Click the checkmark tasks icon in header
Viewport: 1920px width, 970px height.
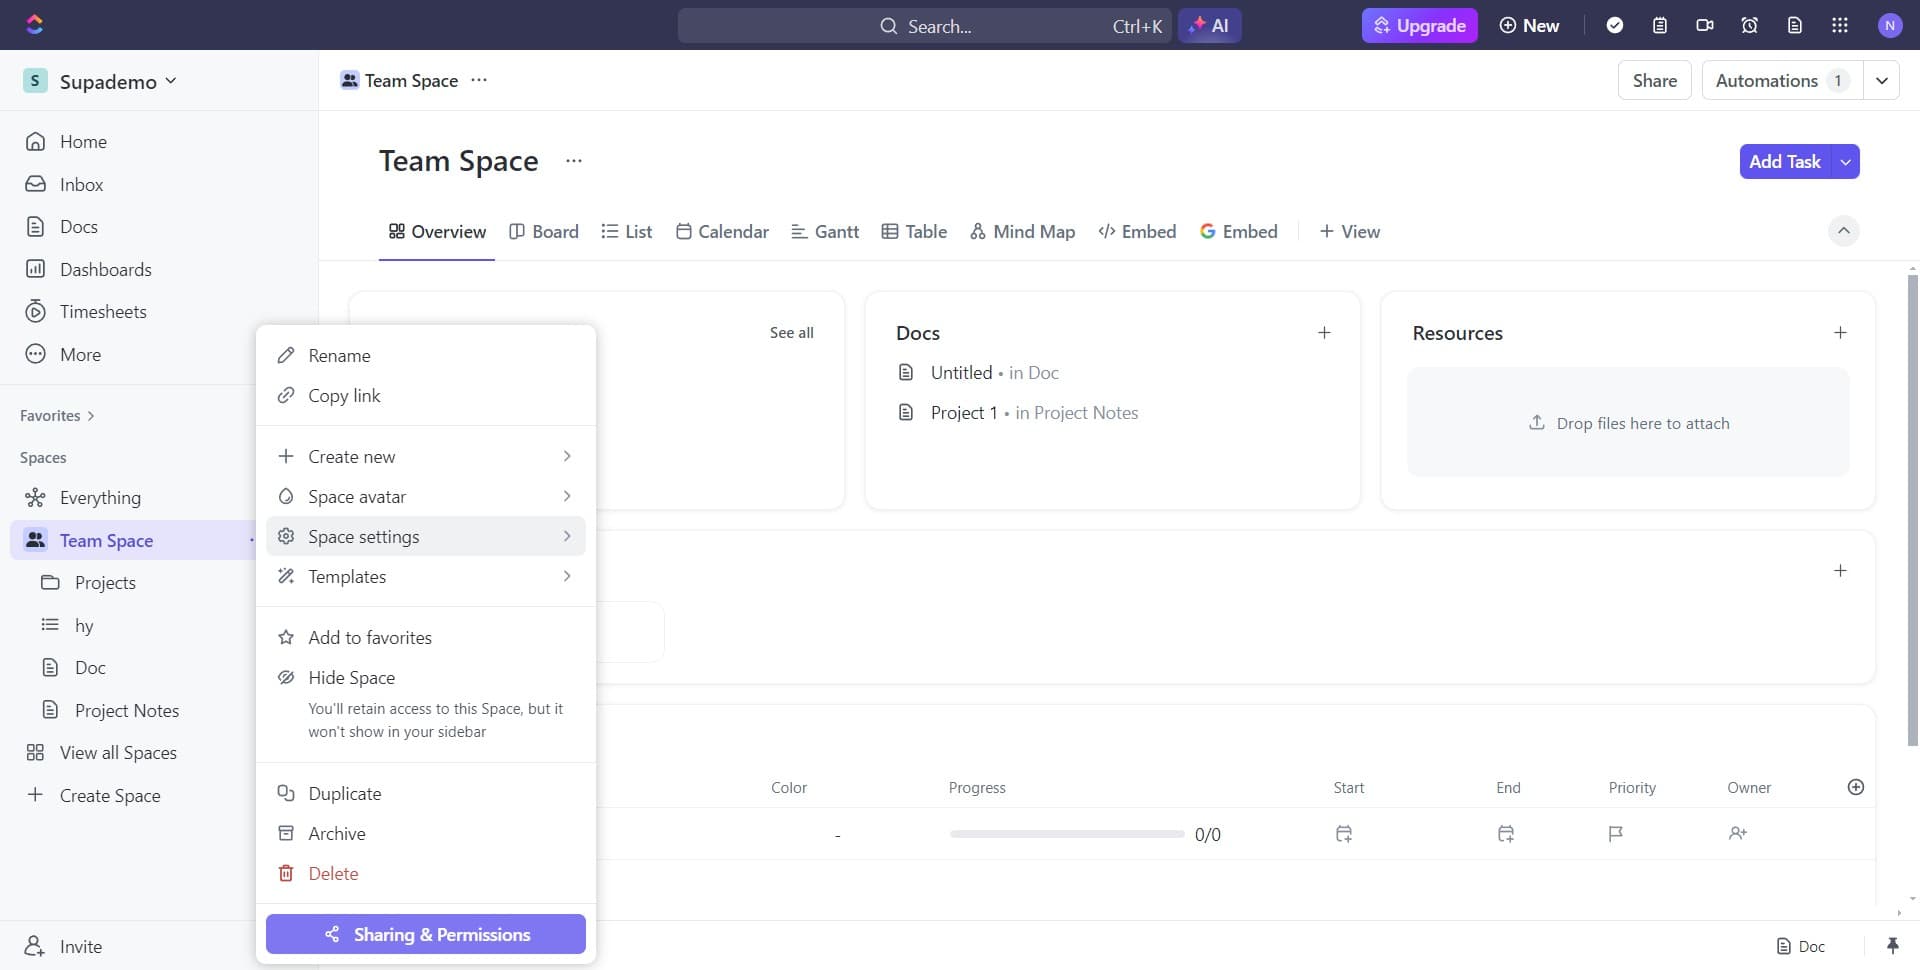tap(1615, 26)
